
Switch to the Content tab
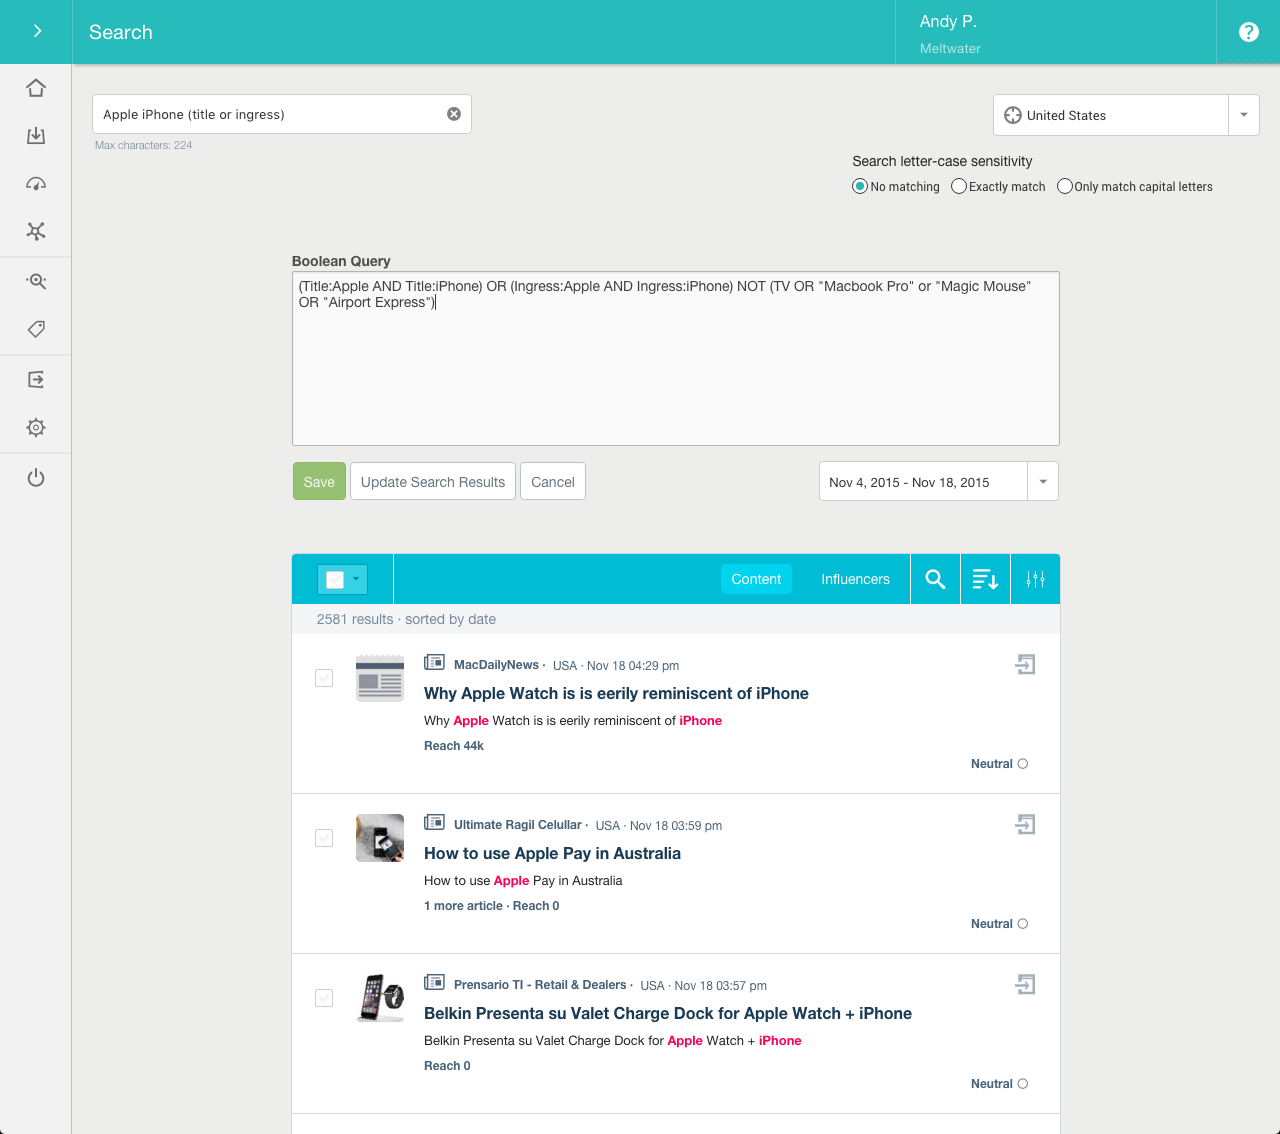[x=756, y=579]
